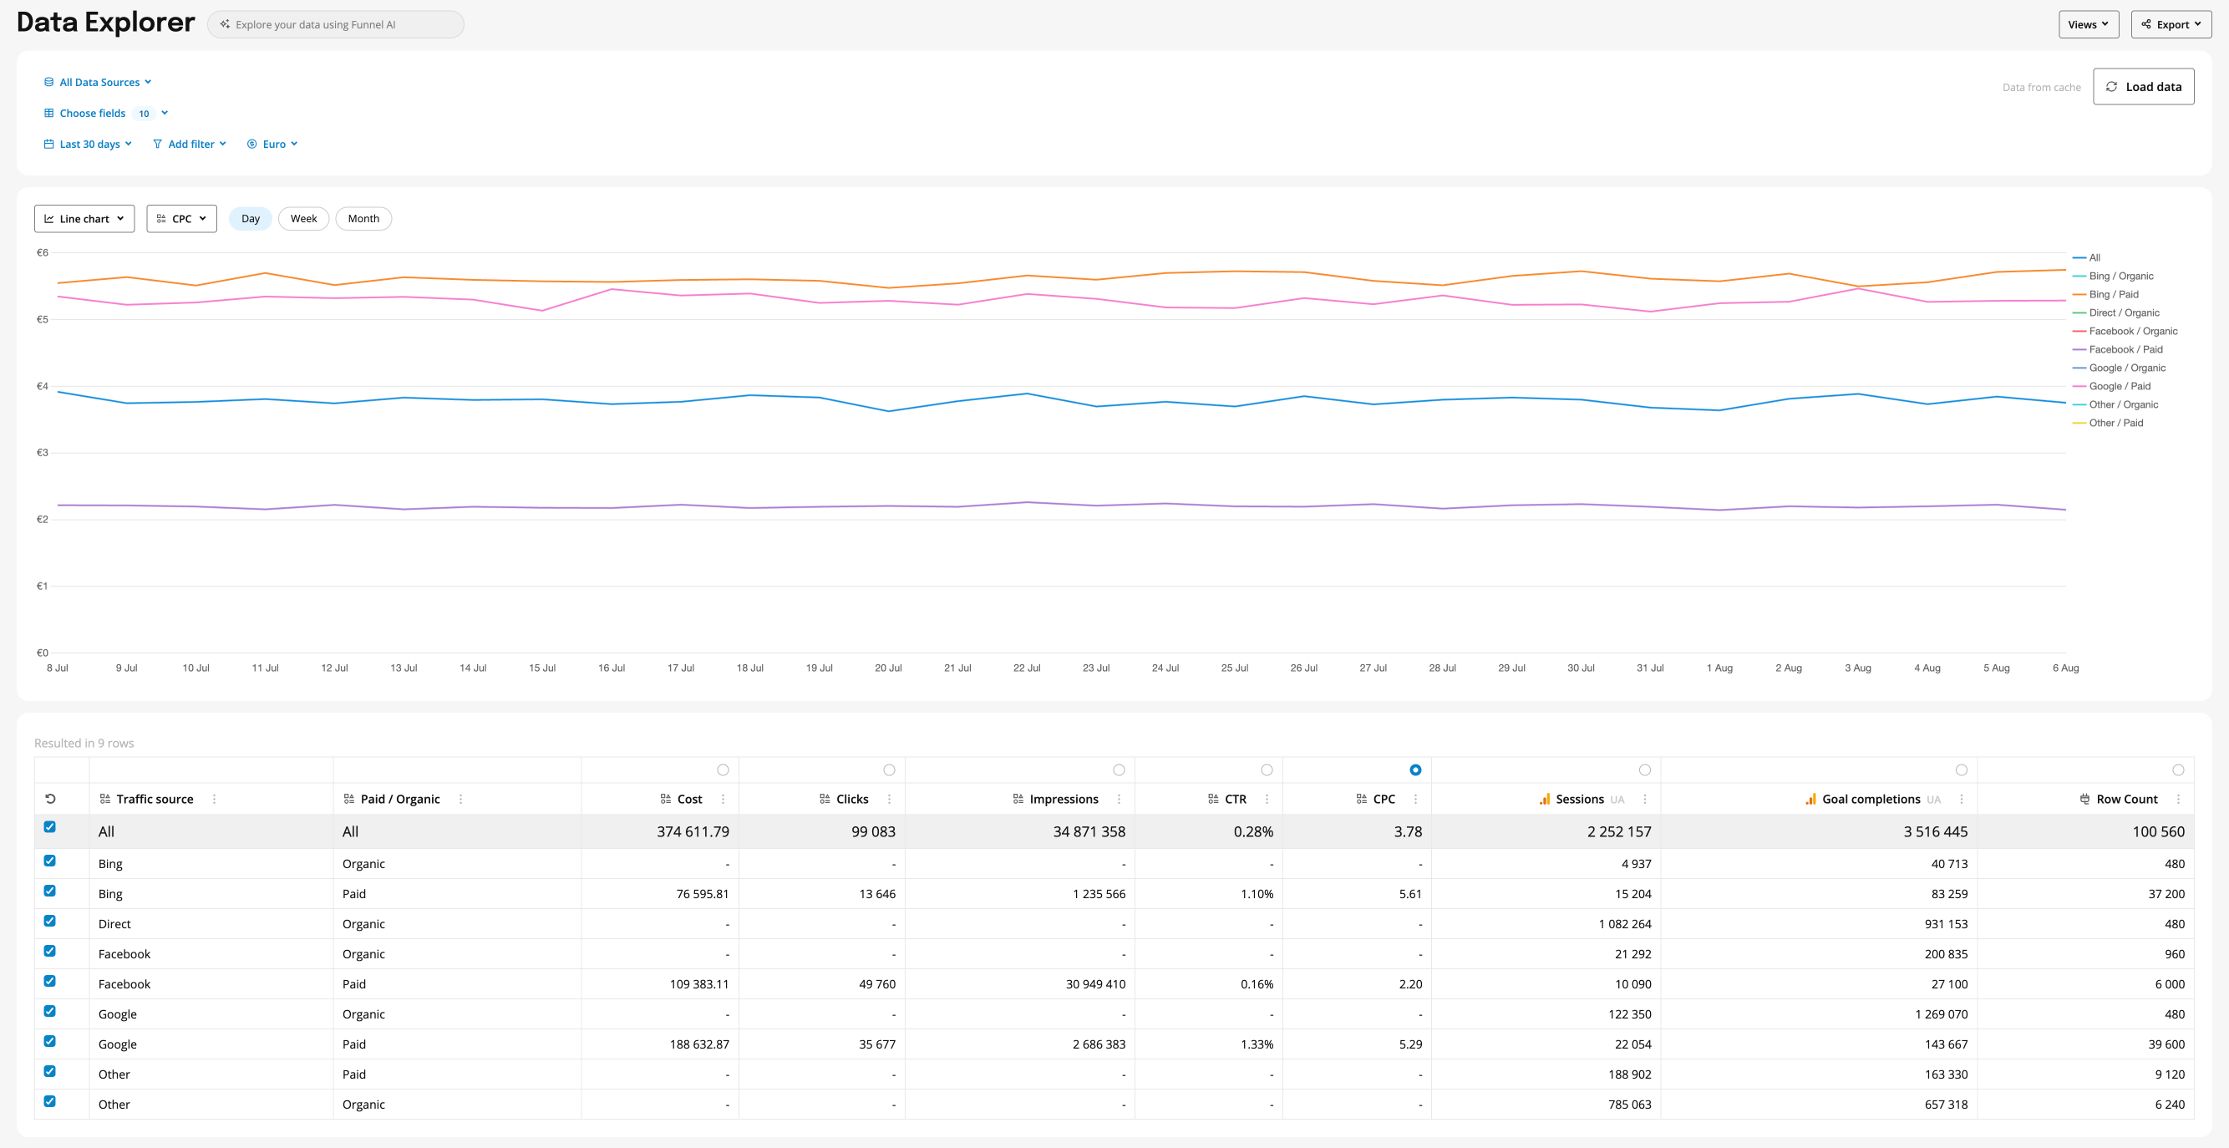Click the calendar icon for date range
This screenshot has height=1148, width=2229.
click(x=48, y=144)
